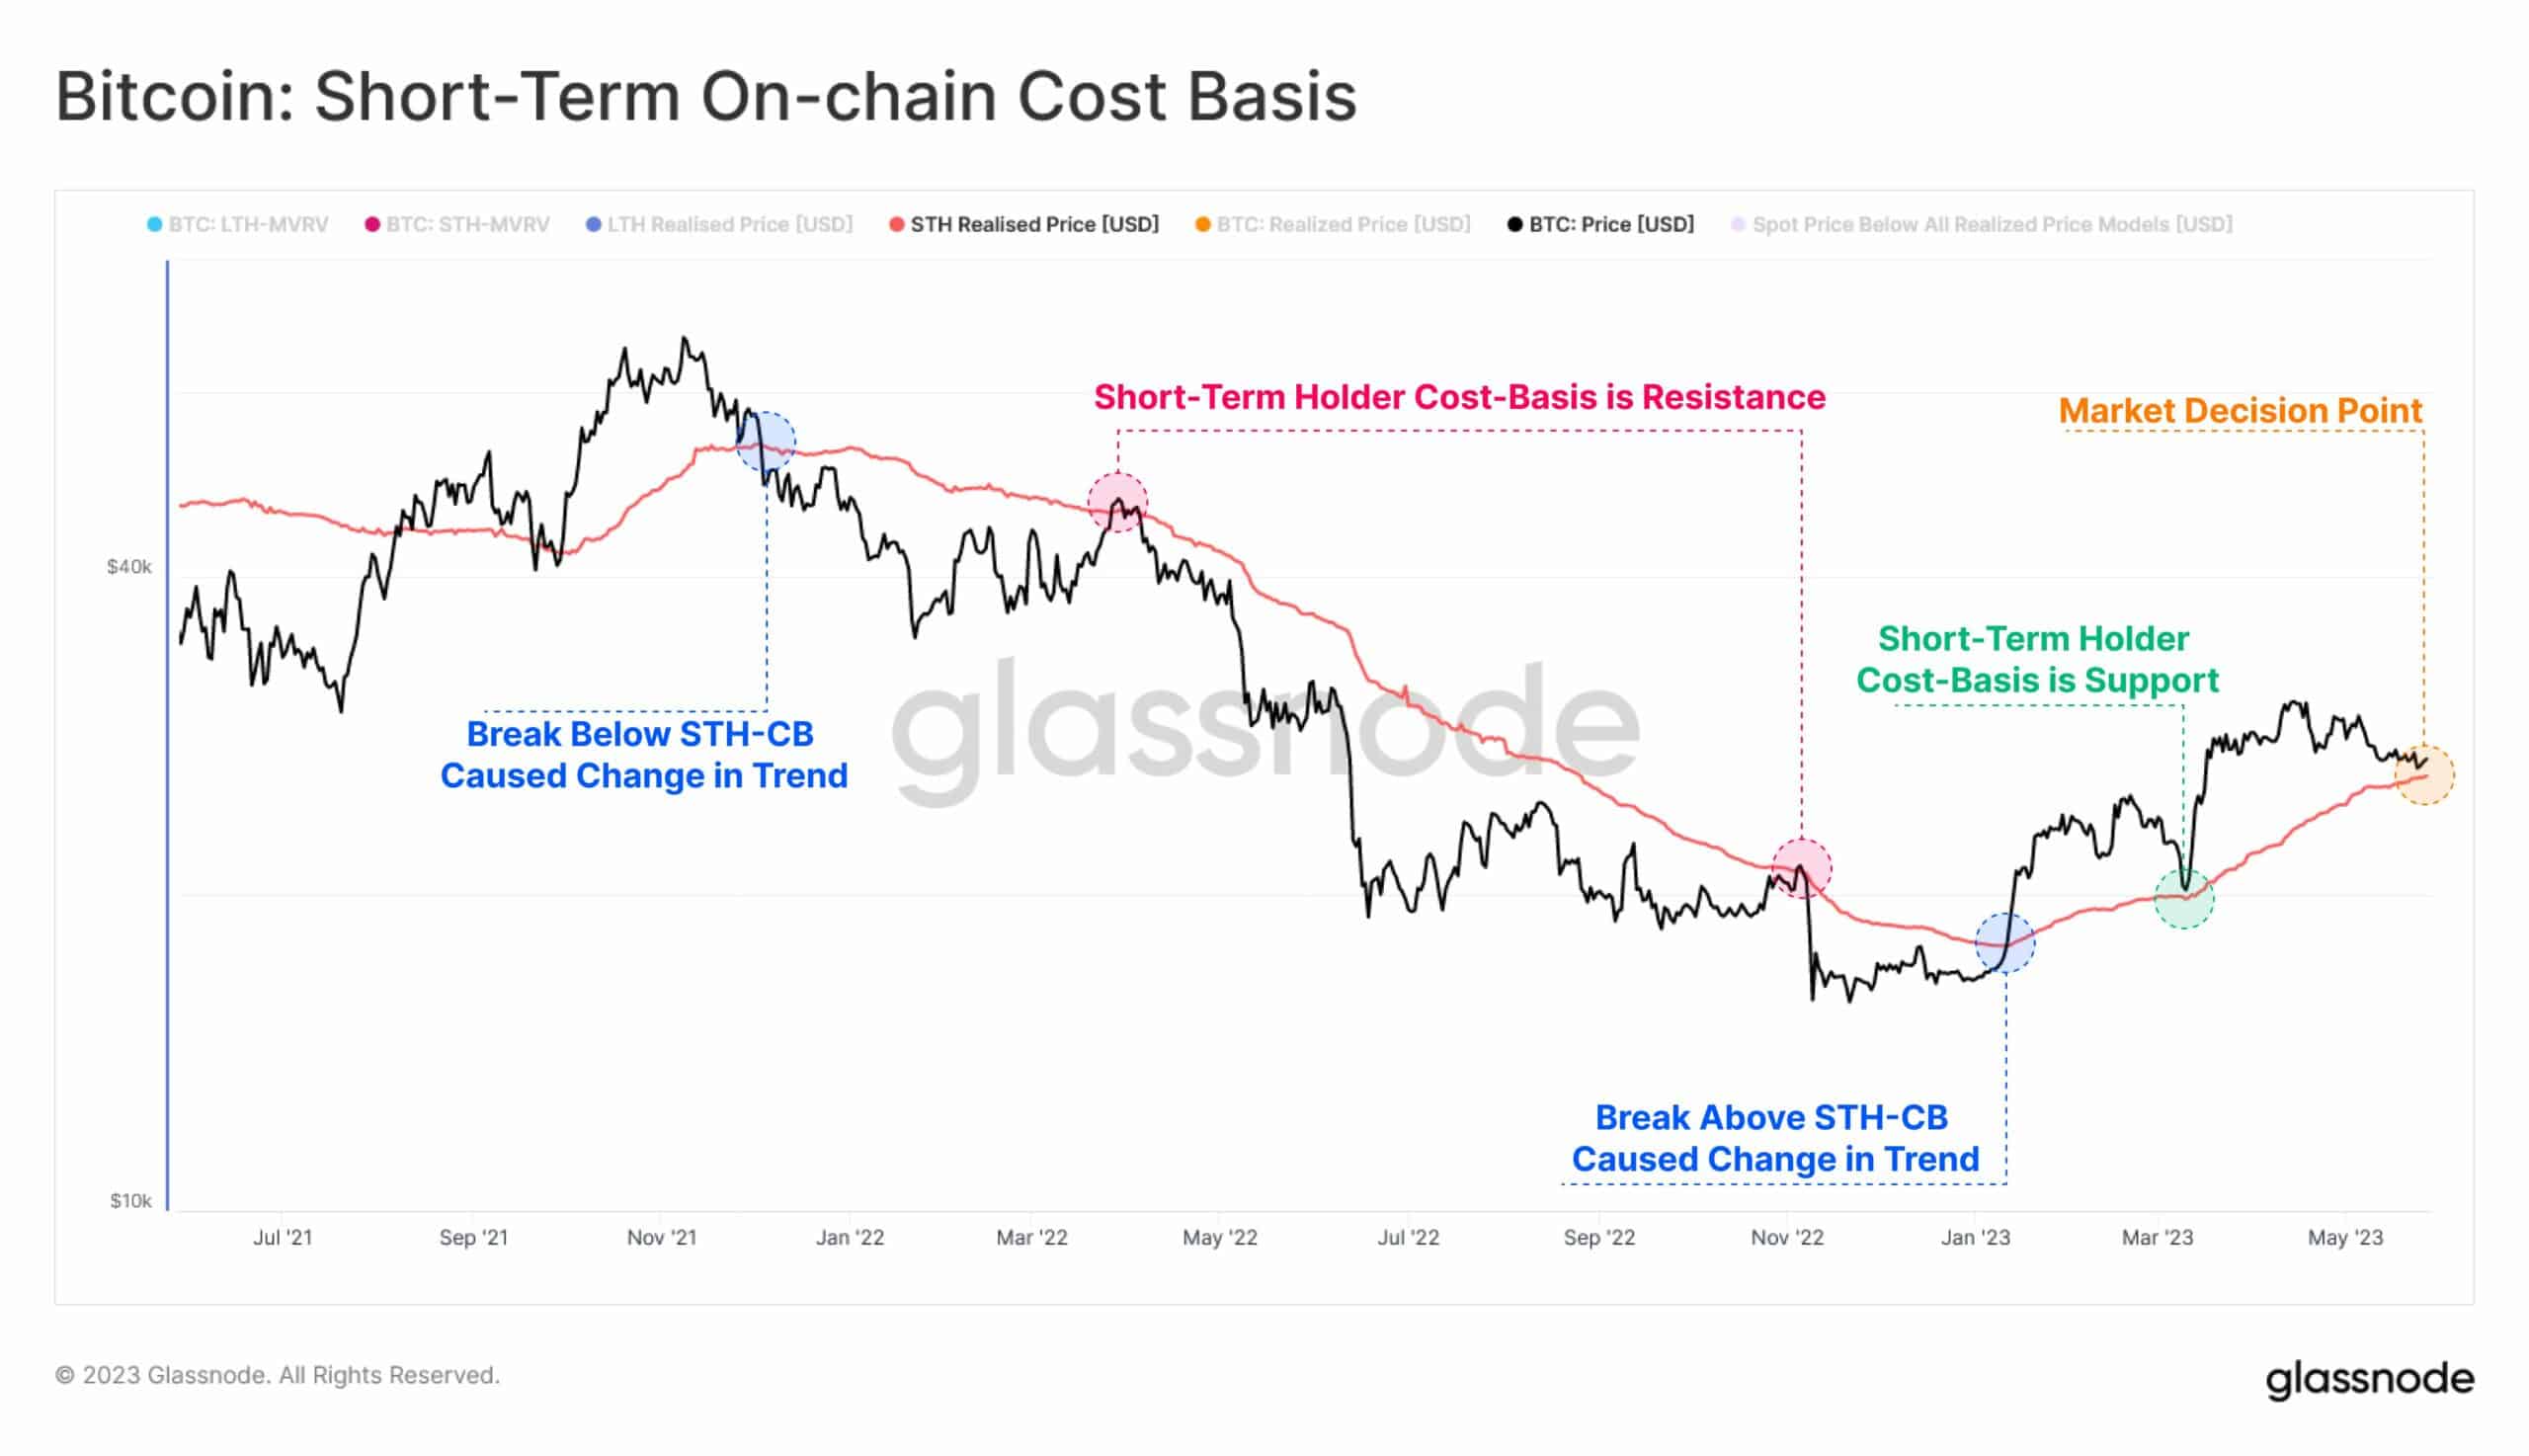Click the 2023 Glassnode copyright text

(x=277, y=1375)
